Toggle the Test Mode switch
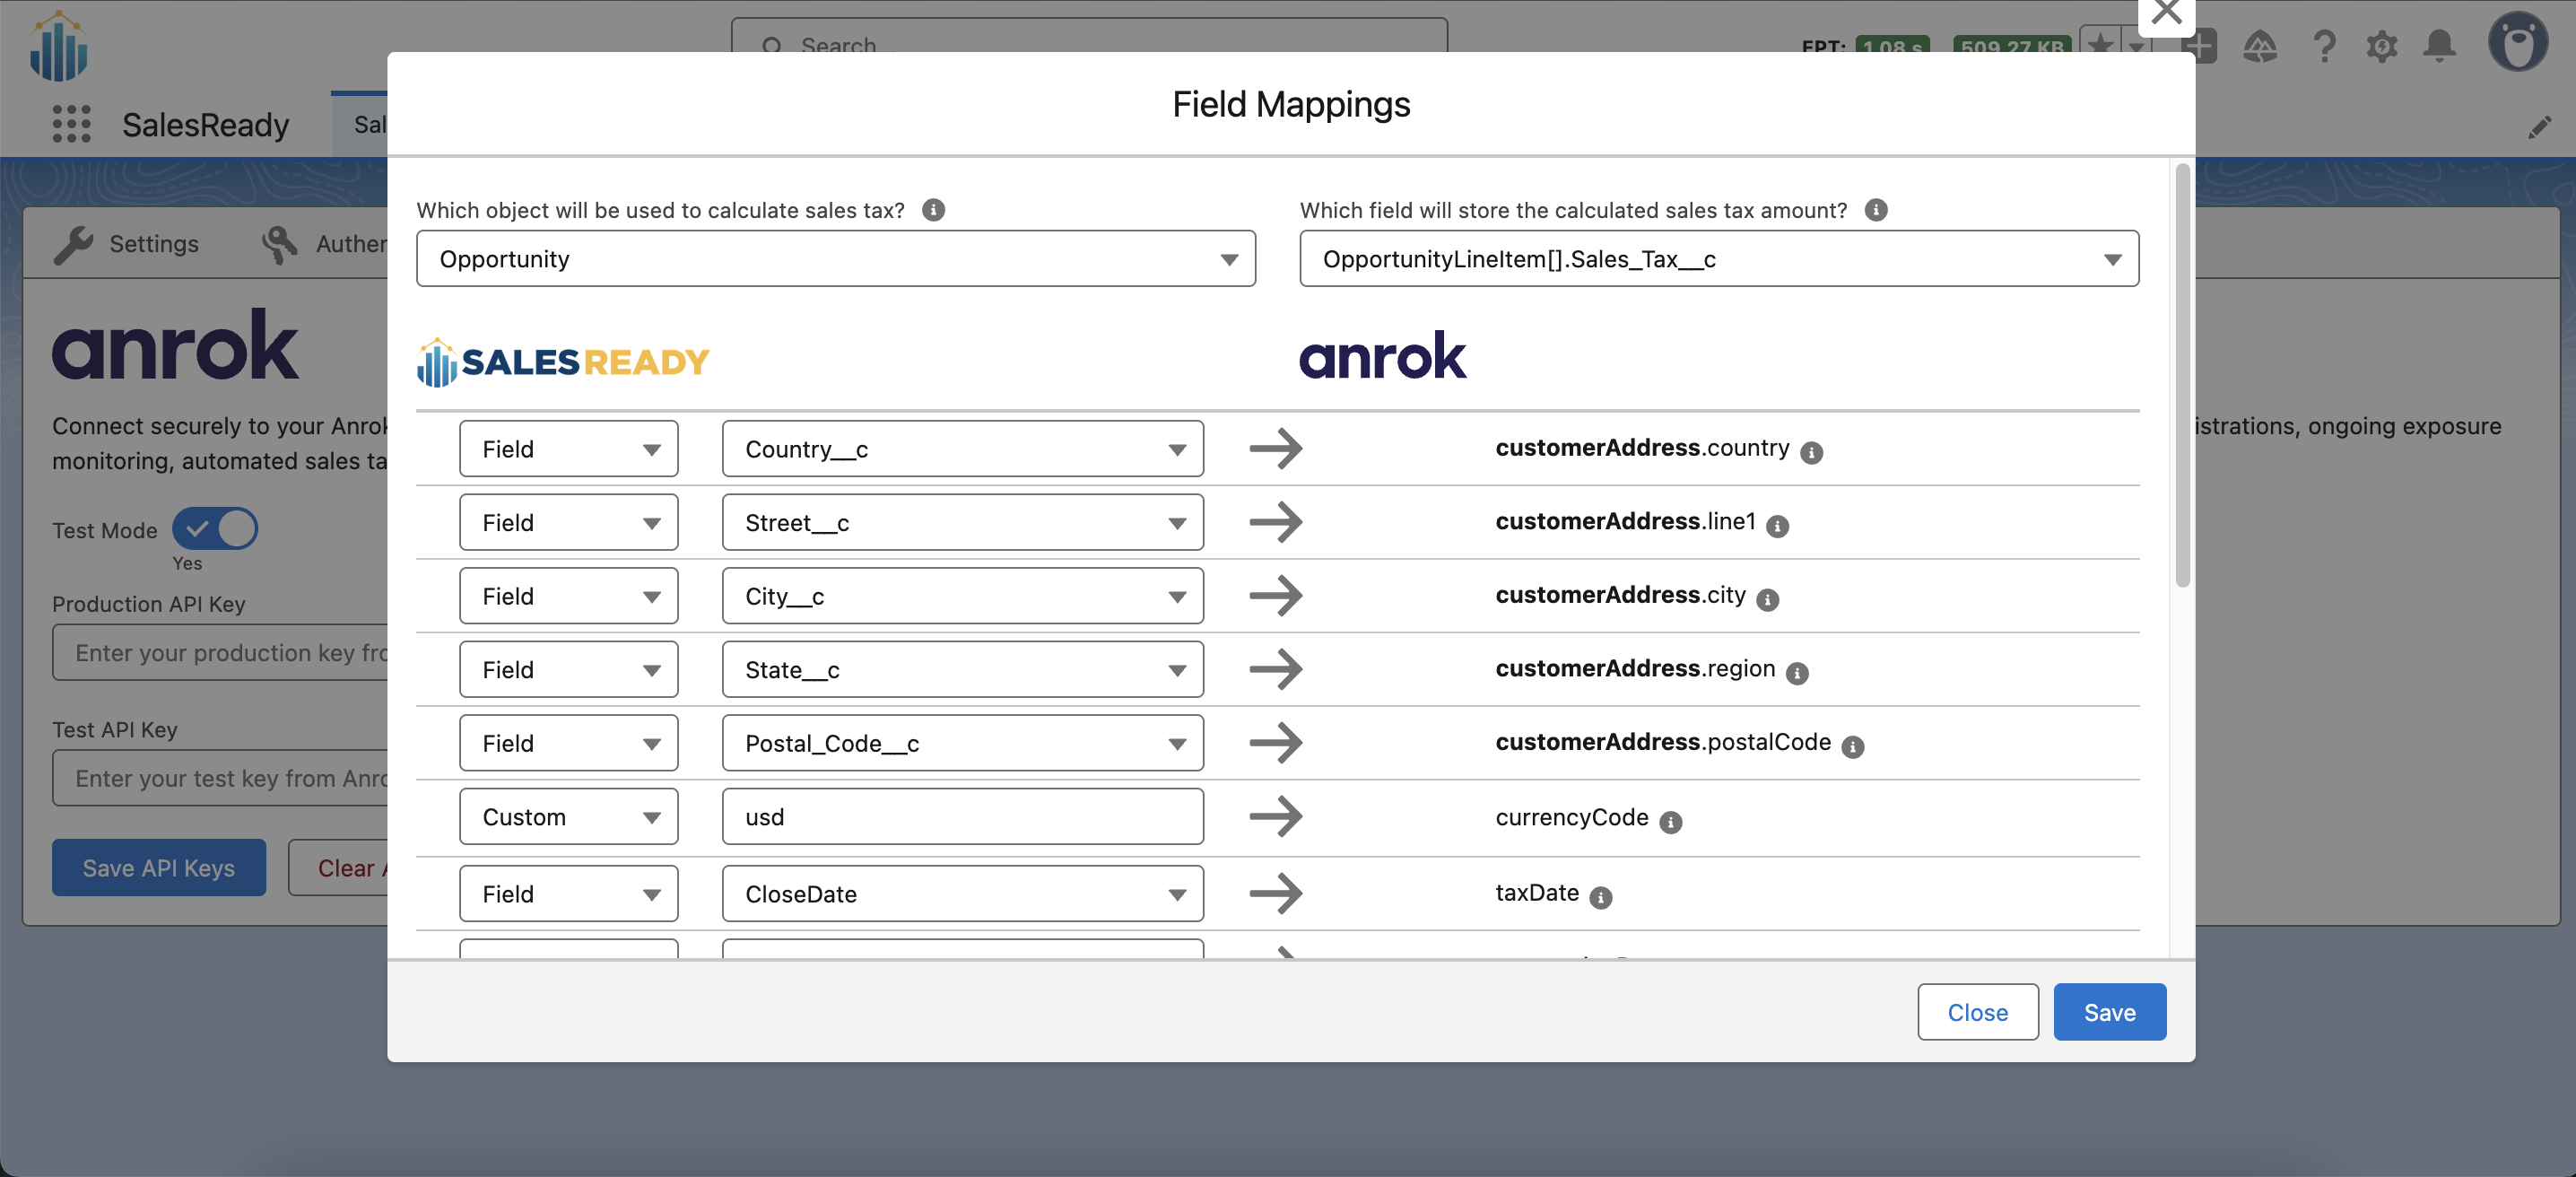The image size is (2576, 1177). [x=215, y=529]
